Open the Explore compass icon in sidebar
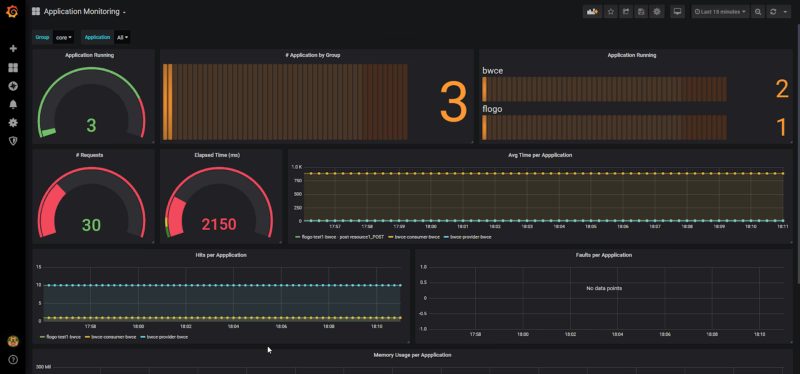Screen dimensions: 800x374 coord(13,86)
